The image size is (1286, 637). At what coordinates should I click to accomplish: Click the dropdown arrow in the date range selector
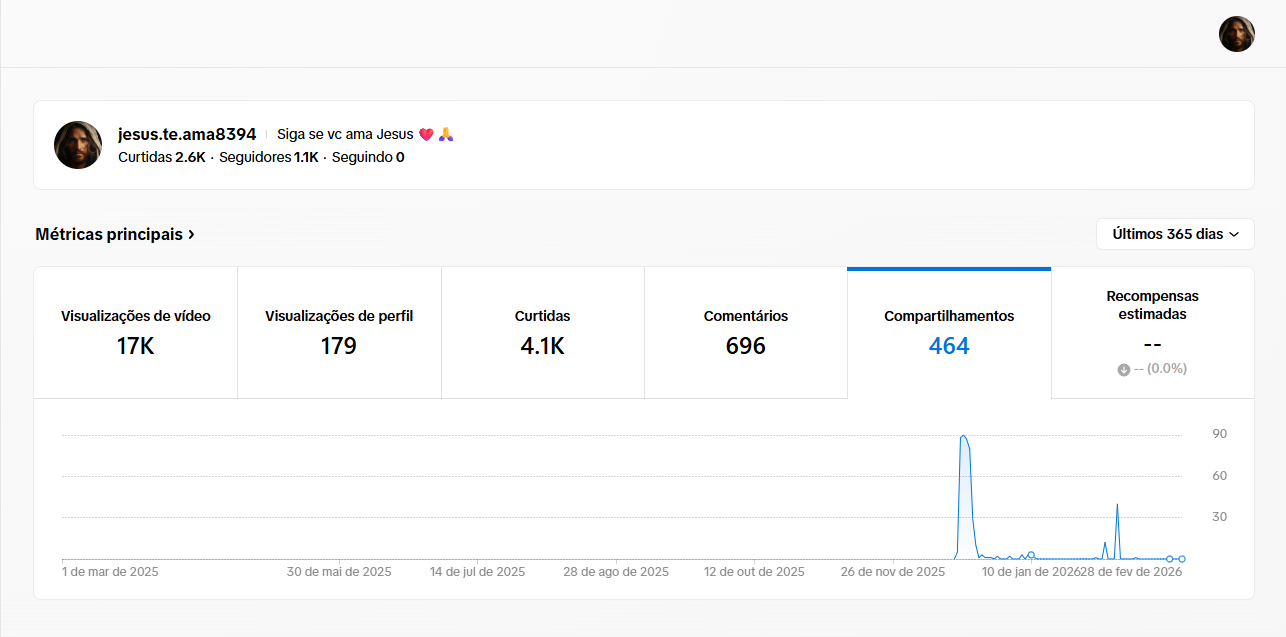click(x=1234, y=235)
